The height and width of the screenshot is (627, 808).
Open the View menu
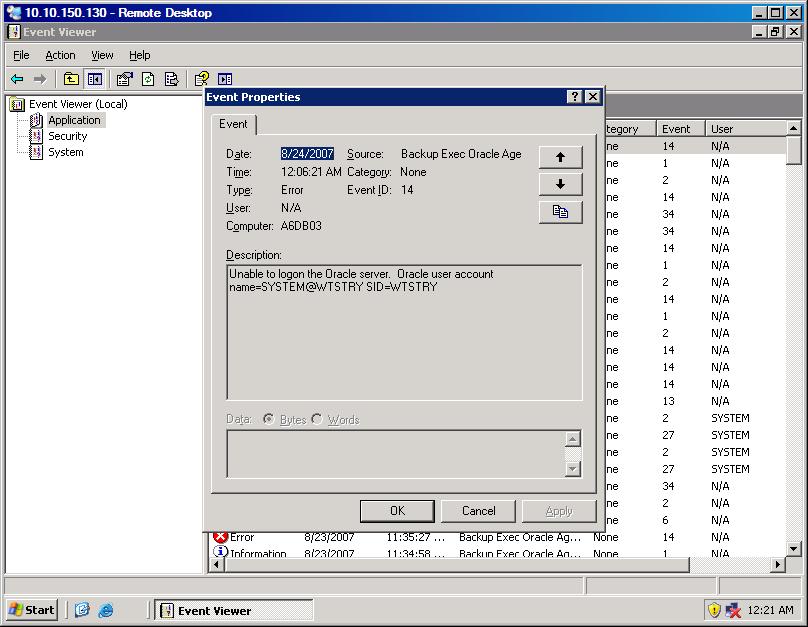click(102, 55)
